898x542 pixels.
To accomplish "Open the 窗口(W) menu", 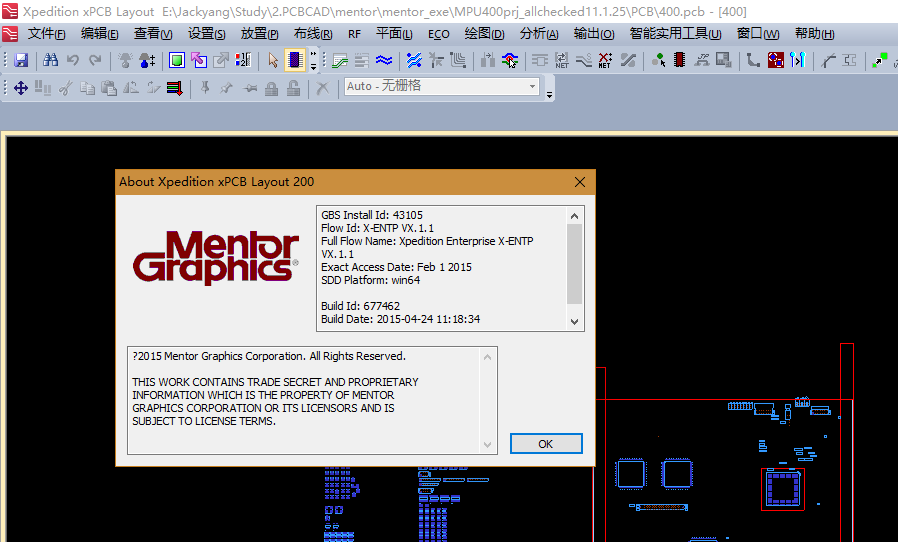I will [757, 34].
